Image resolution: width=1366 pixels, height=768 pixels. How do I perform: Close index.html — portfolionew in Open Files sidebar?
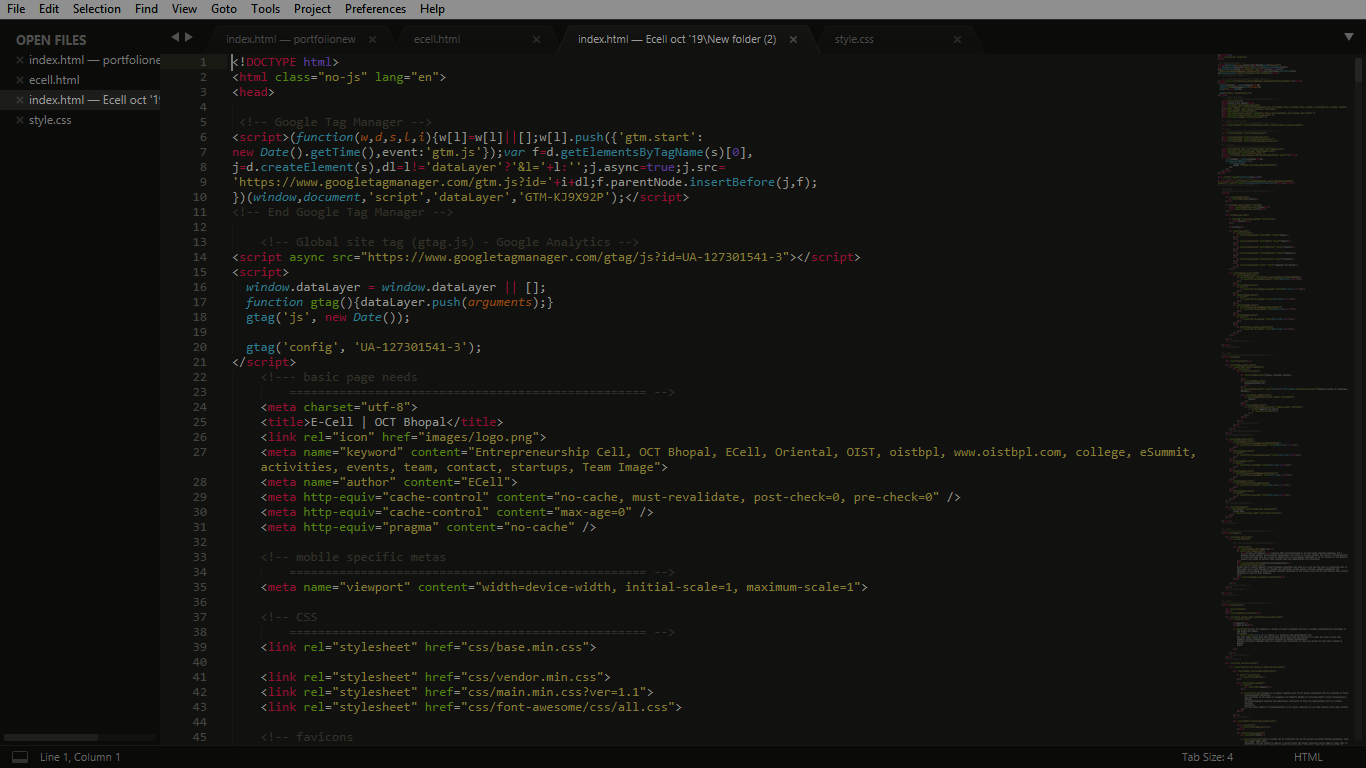coord(20,60)
